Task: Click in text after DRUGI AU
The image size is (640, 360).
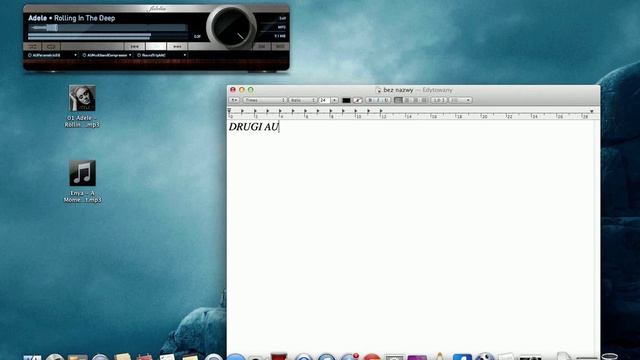Action: (x=279, y=127)
